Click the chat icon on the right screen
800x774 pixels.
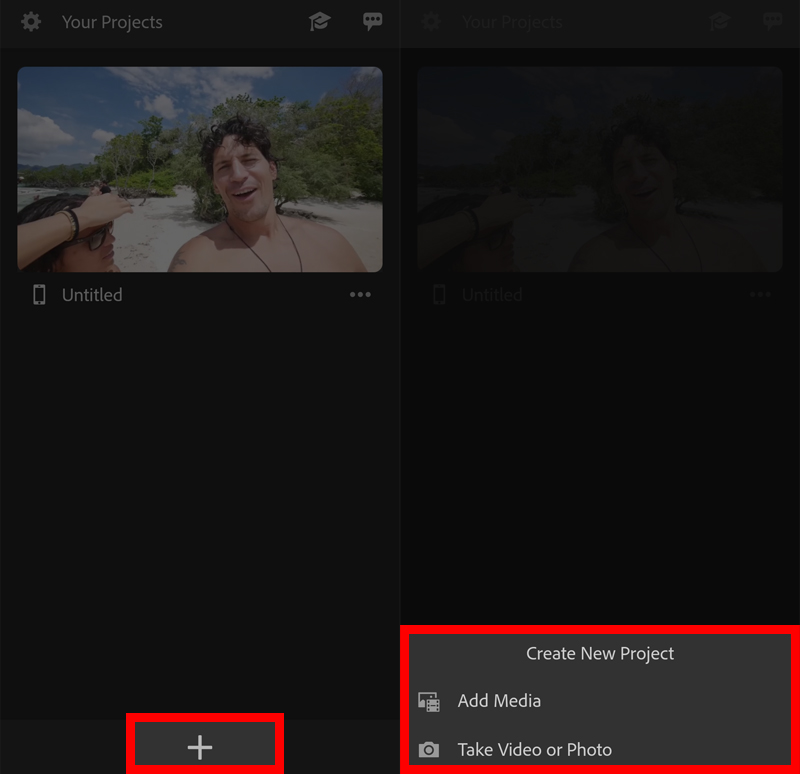point(772,21)
